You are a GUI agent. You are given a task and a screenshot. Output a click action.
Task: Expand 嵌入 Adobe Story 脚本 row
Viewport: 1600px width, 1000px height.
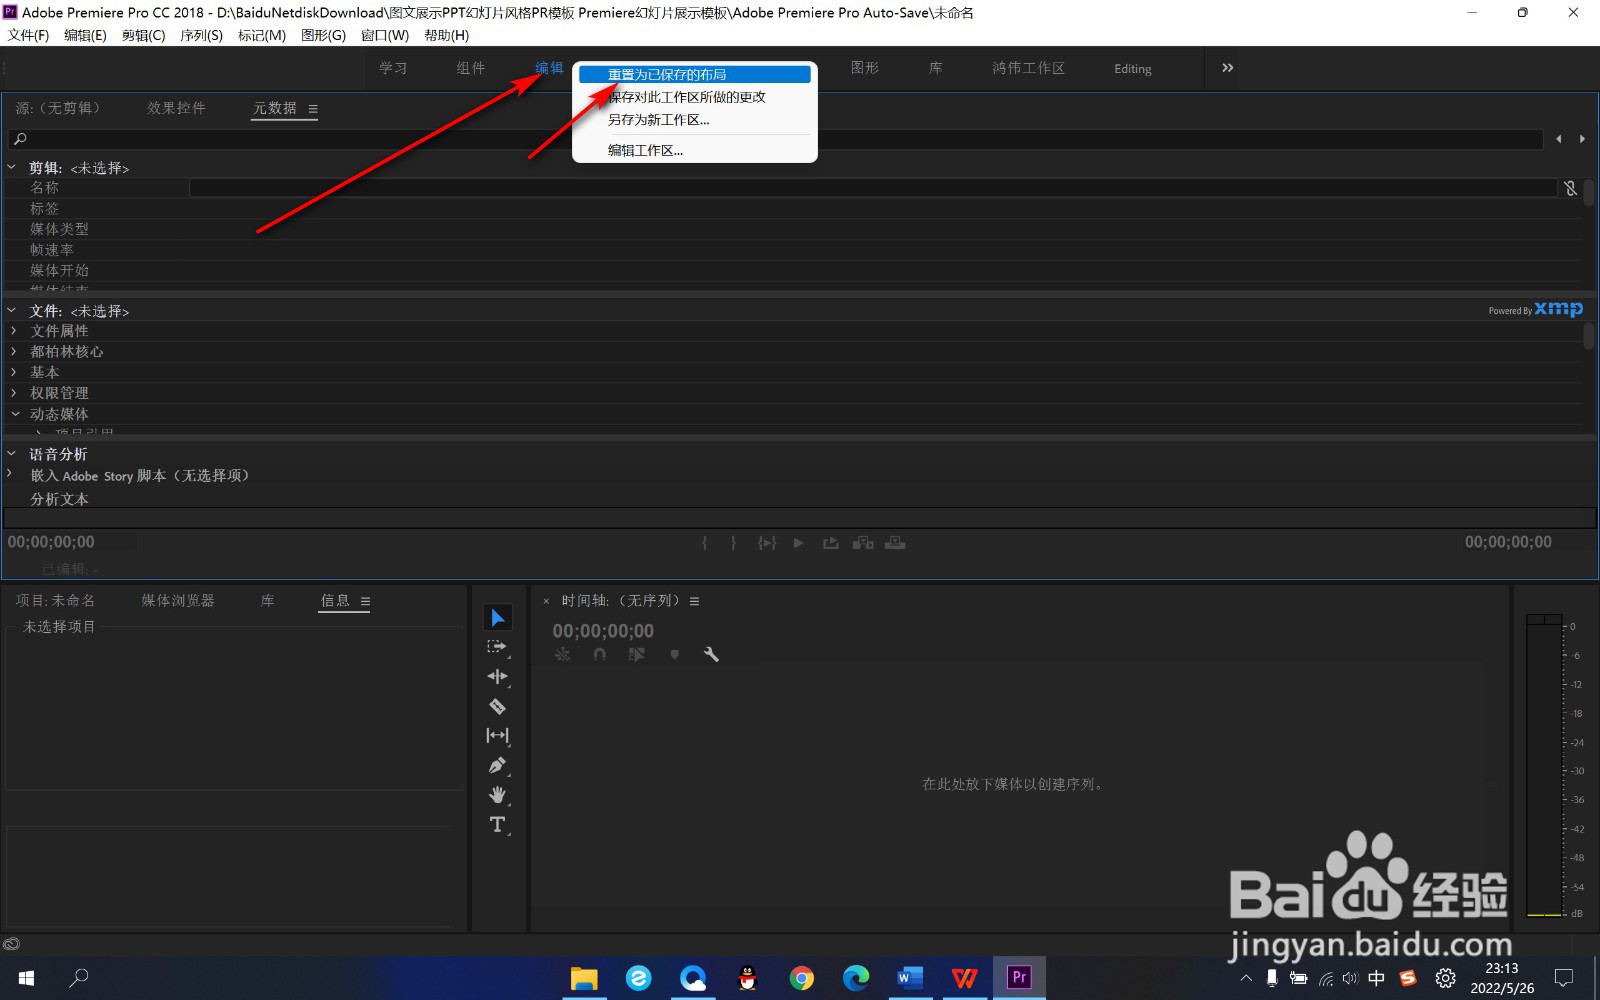pos(10,473)
